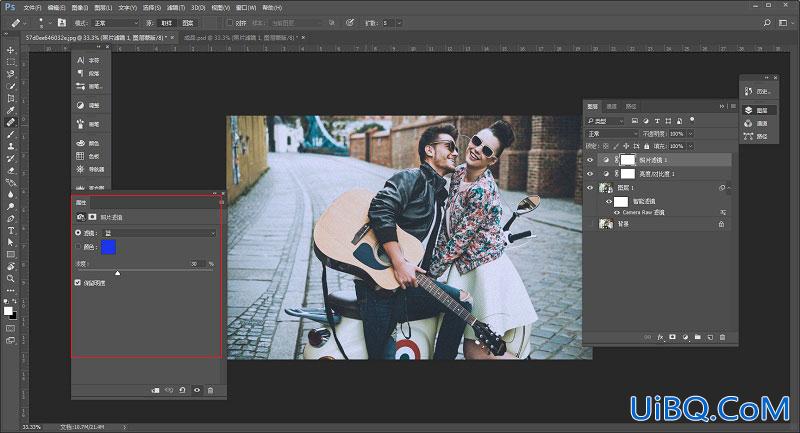800x433 pixels.
Task: Click the blue photo filter color swatch
Action: pyautogui.click(x=108, y=247)
